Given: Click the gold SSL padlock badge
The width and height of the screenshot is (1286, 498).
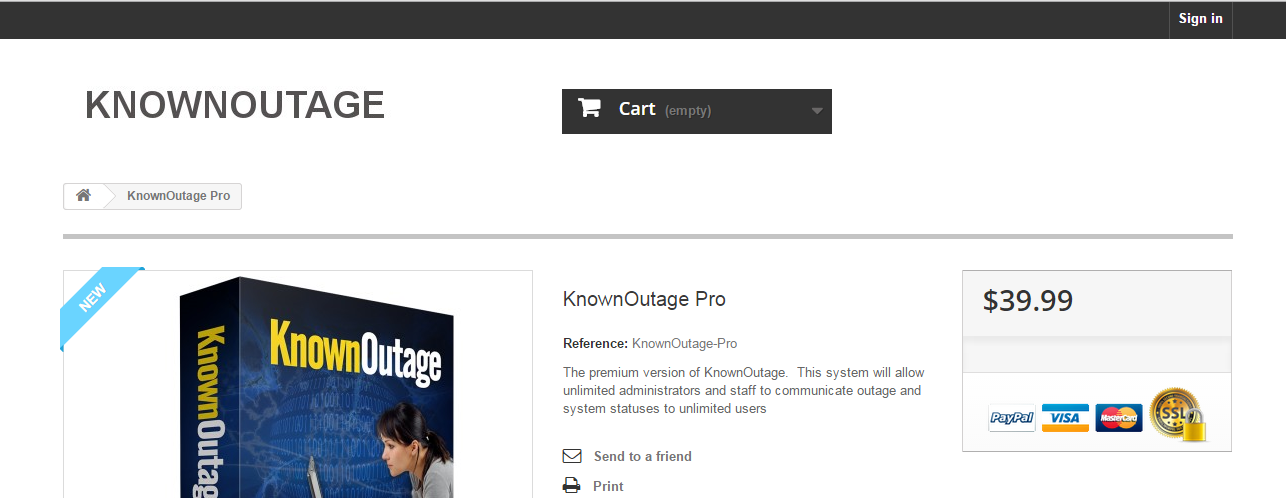Looking at the screenshot, I should [1177, 414].
